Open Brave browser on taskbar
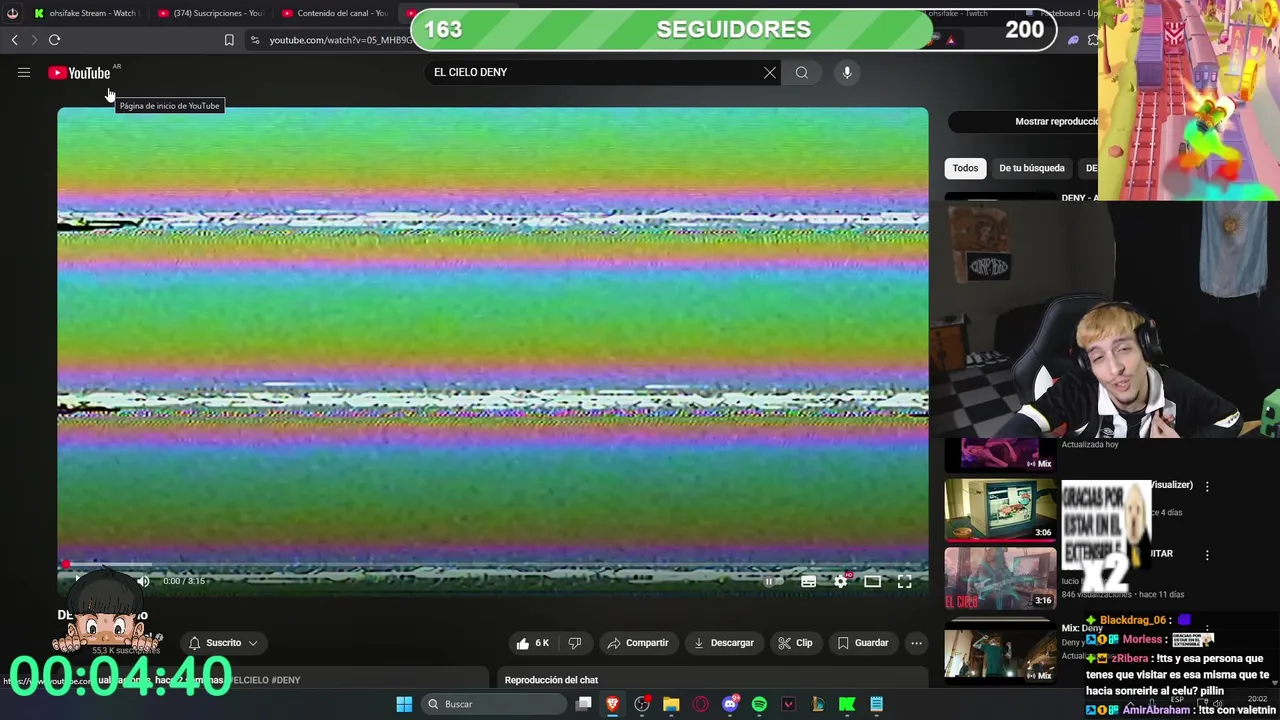The height and width of the screenshot is (720, 1280). click(613, 704)
